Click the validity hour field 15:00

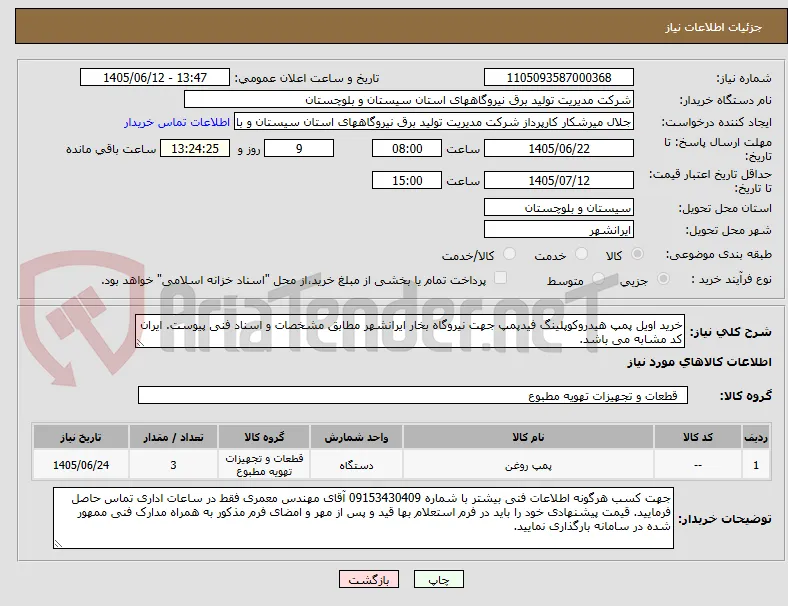point(407,180)
